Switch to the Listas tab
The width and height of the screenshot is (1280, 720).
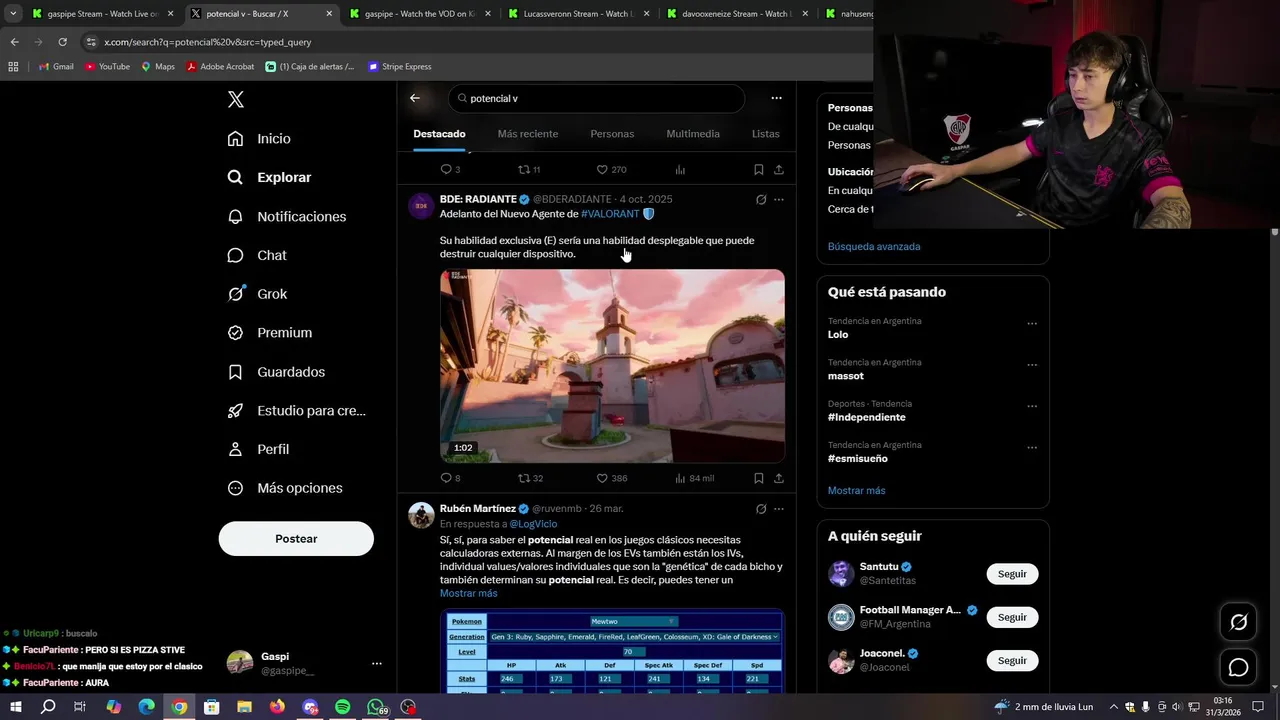click(x=765, y=134)
